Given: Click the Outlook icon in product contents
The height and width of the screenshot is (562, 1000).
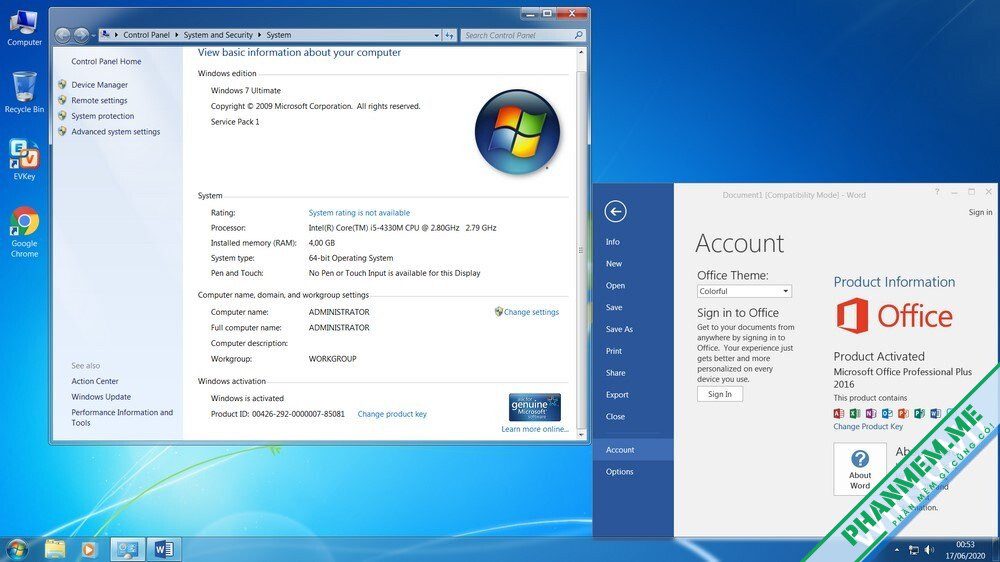Looking at the screenshot, I should (887, 413).
